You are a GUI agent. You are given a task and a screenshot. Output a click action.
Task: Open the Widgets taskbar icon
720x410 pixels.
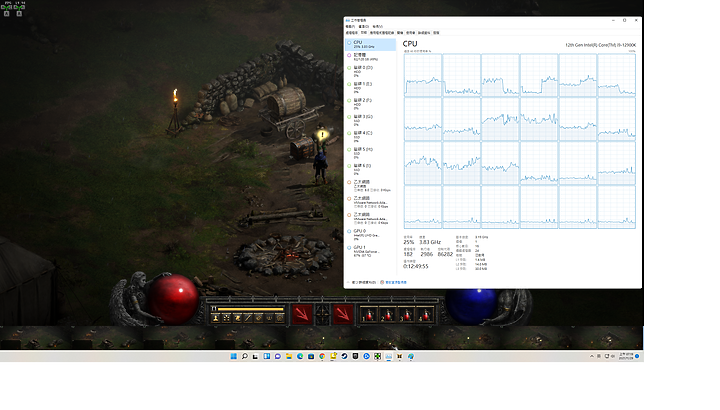tap(267, 356)
